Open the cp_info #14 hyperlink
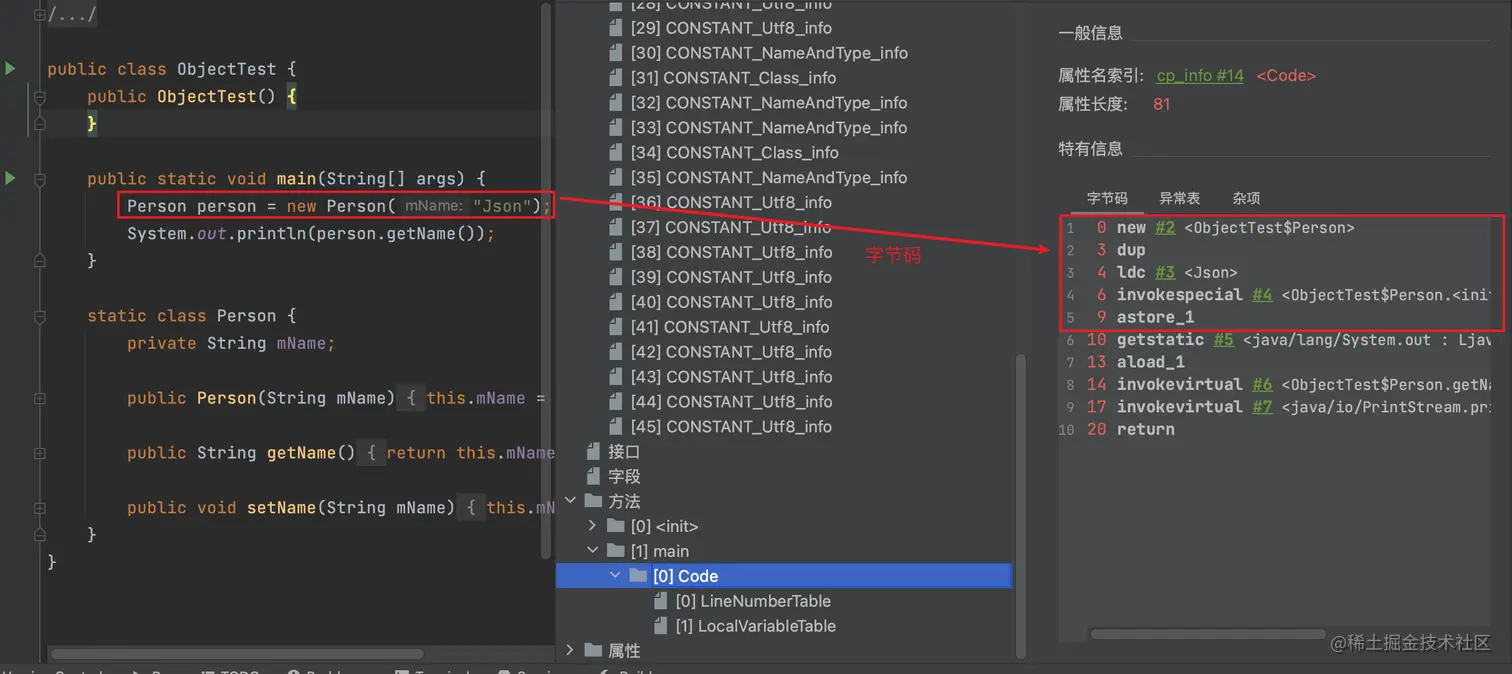This screenshot has height=674, width=1512. (x=1199, y=75)
